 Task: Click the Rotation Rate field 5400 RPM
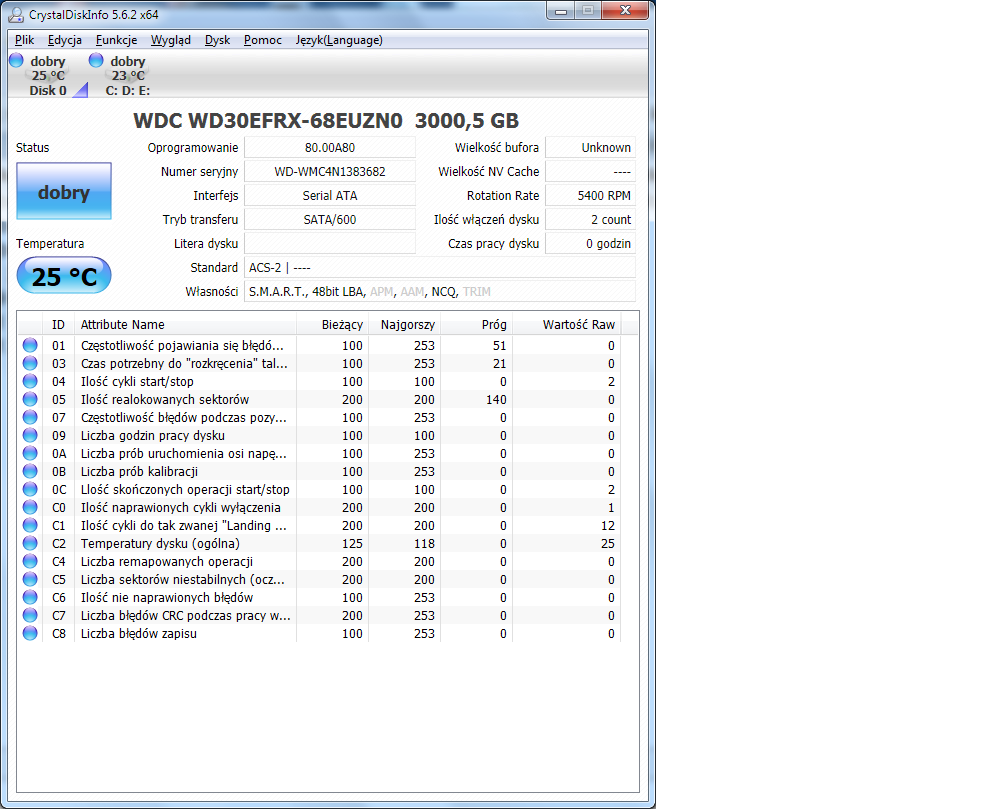(x=590, y=195)
